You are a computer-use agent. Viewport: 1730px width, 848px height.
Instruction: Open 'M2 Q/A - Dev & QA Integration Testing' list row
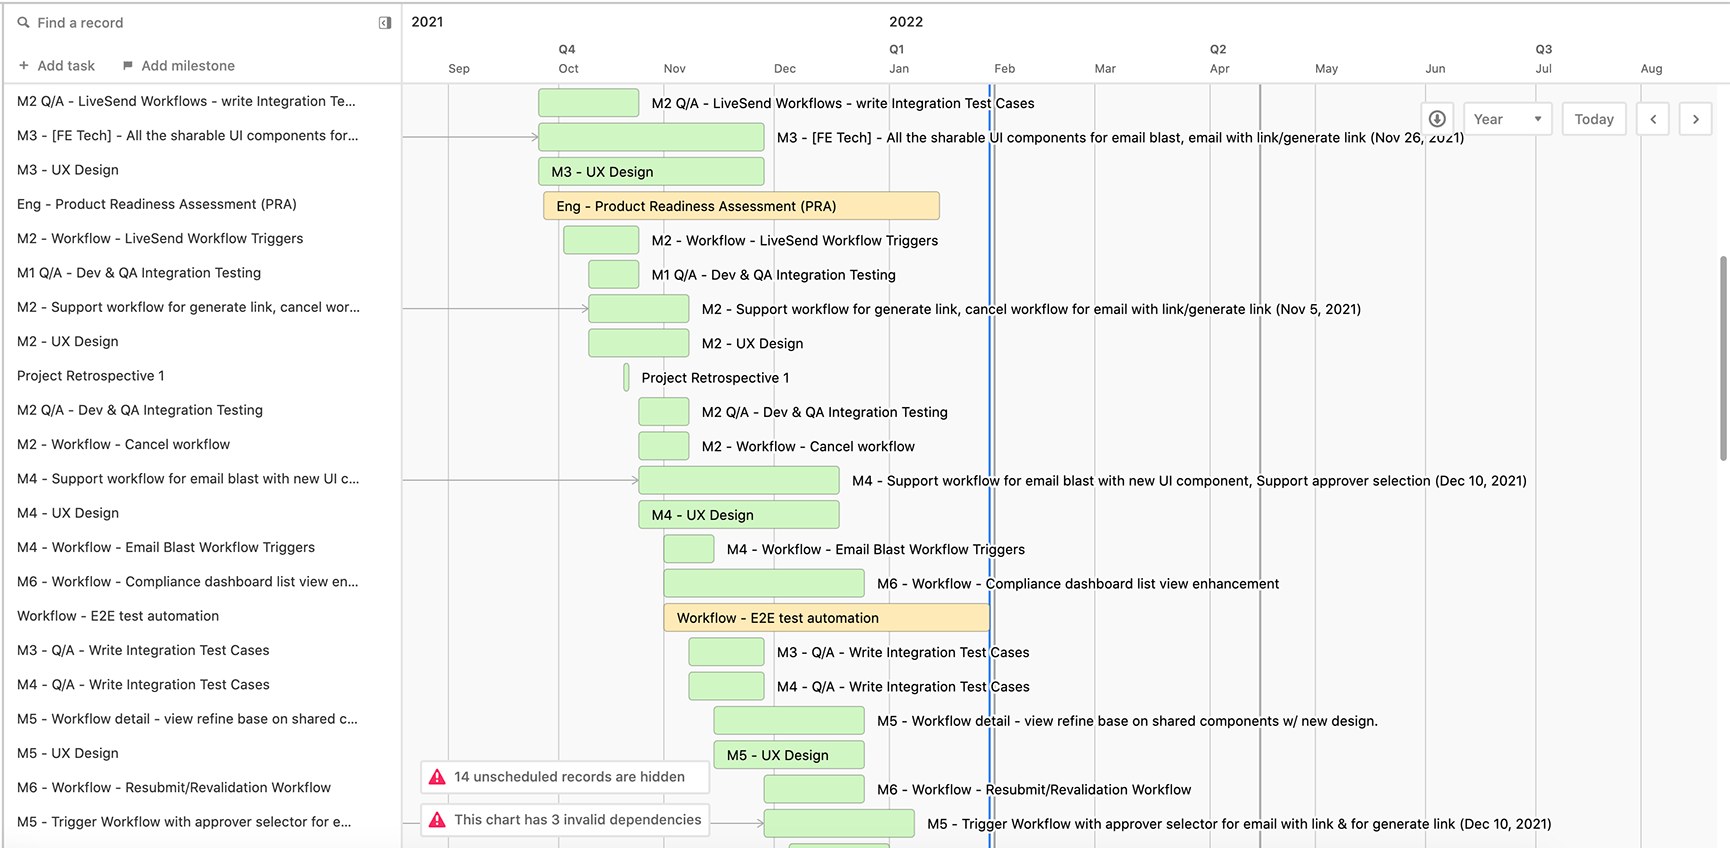(x=201, y=410)
